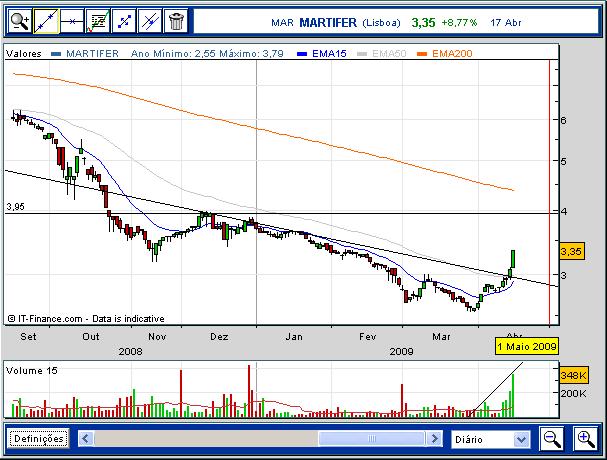The width and height of the screenshot is (607, 460).
Task: Click the gray EMA50 color swatch
Action: [362, 54]
